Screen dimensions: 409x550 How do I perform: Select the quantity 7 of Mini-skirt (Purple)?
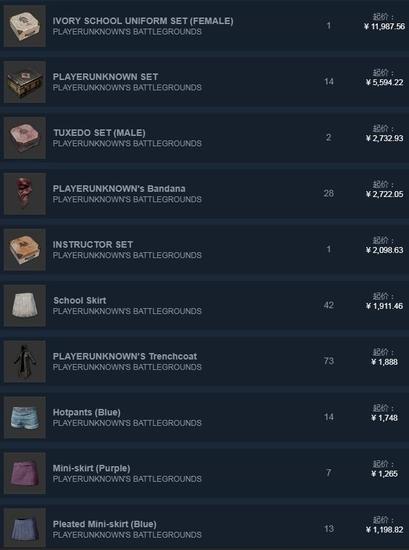click(x=329, y=473)
